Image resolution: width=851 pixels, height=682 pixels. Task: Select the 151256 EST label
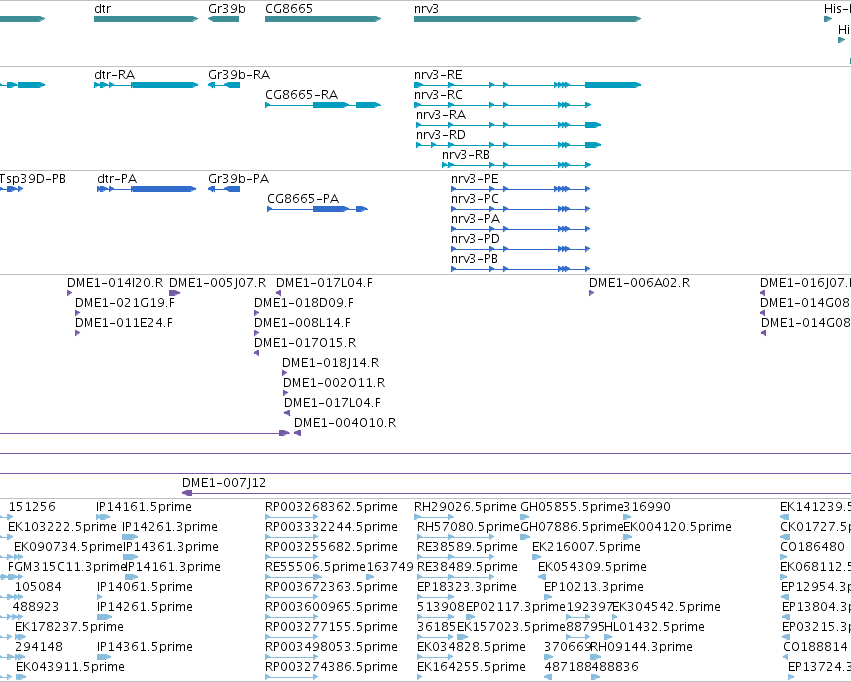(x=32, y=507)
